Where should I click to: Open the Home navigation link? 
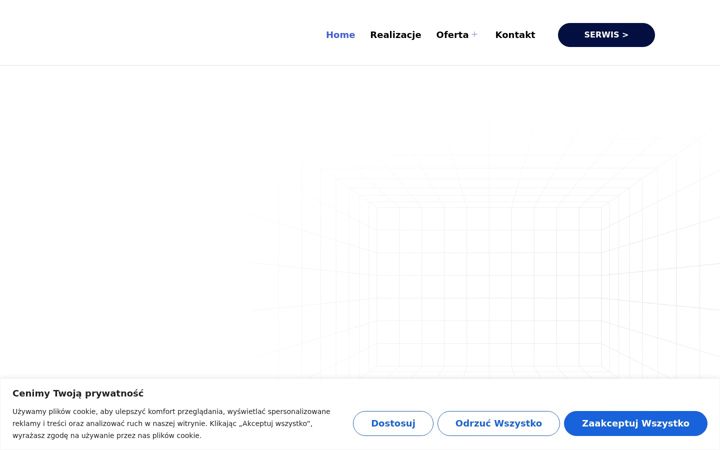coord(340,35)
